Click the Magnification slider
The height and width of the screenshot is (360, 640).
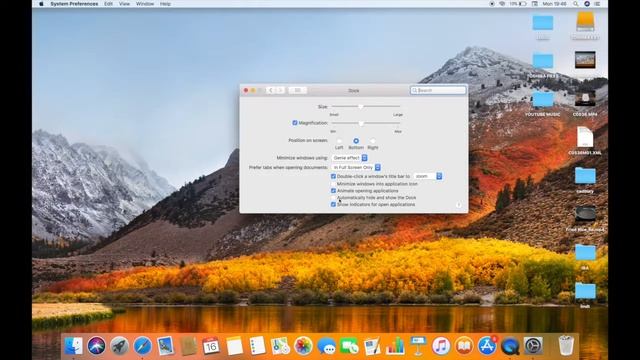366,123
